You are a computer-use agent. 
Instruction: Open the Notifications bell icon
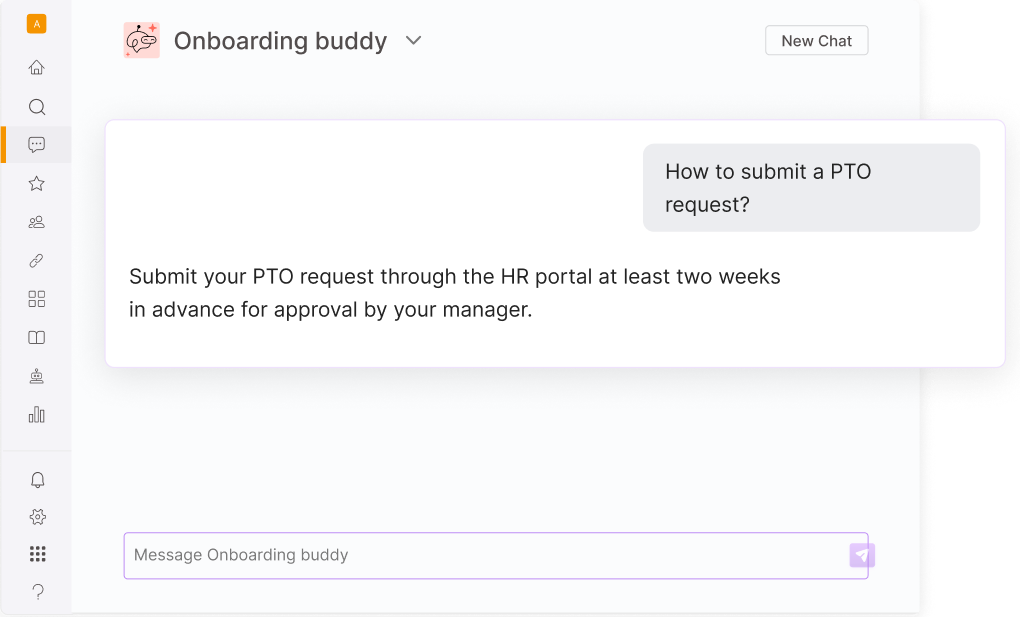[38, 480]
